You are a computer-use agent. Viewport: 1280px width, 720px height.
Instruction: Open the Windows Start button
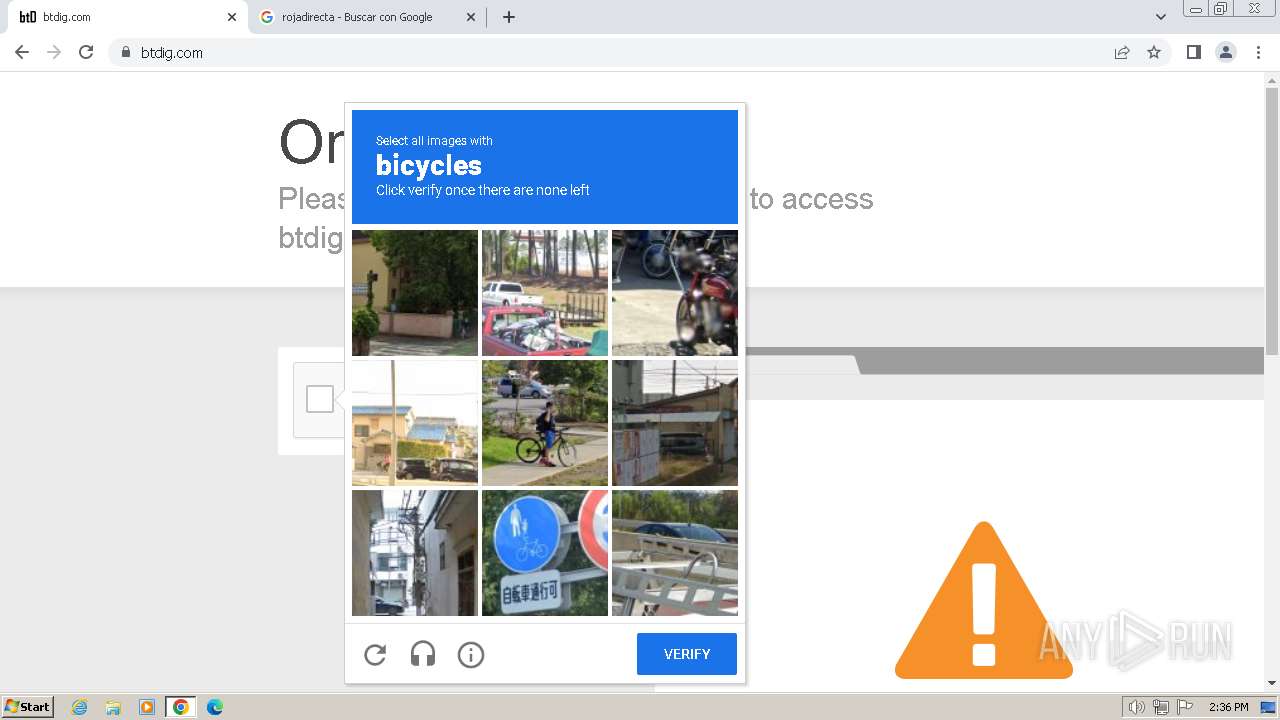[x=28, y=707]
